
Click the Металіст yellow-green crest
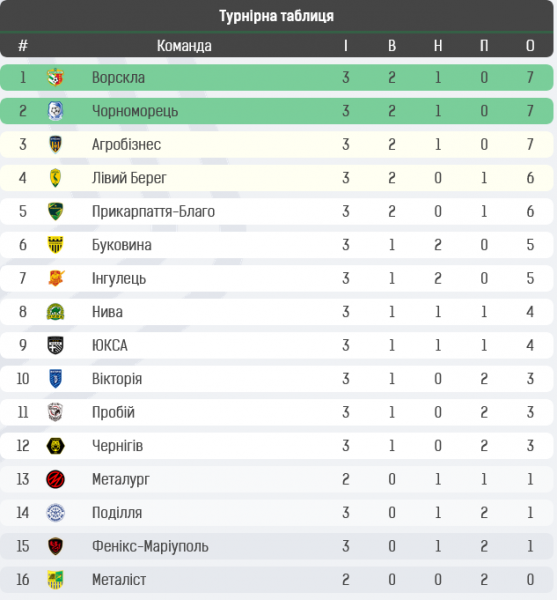[55, 580]
